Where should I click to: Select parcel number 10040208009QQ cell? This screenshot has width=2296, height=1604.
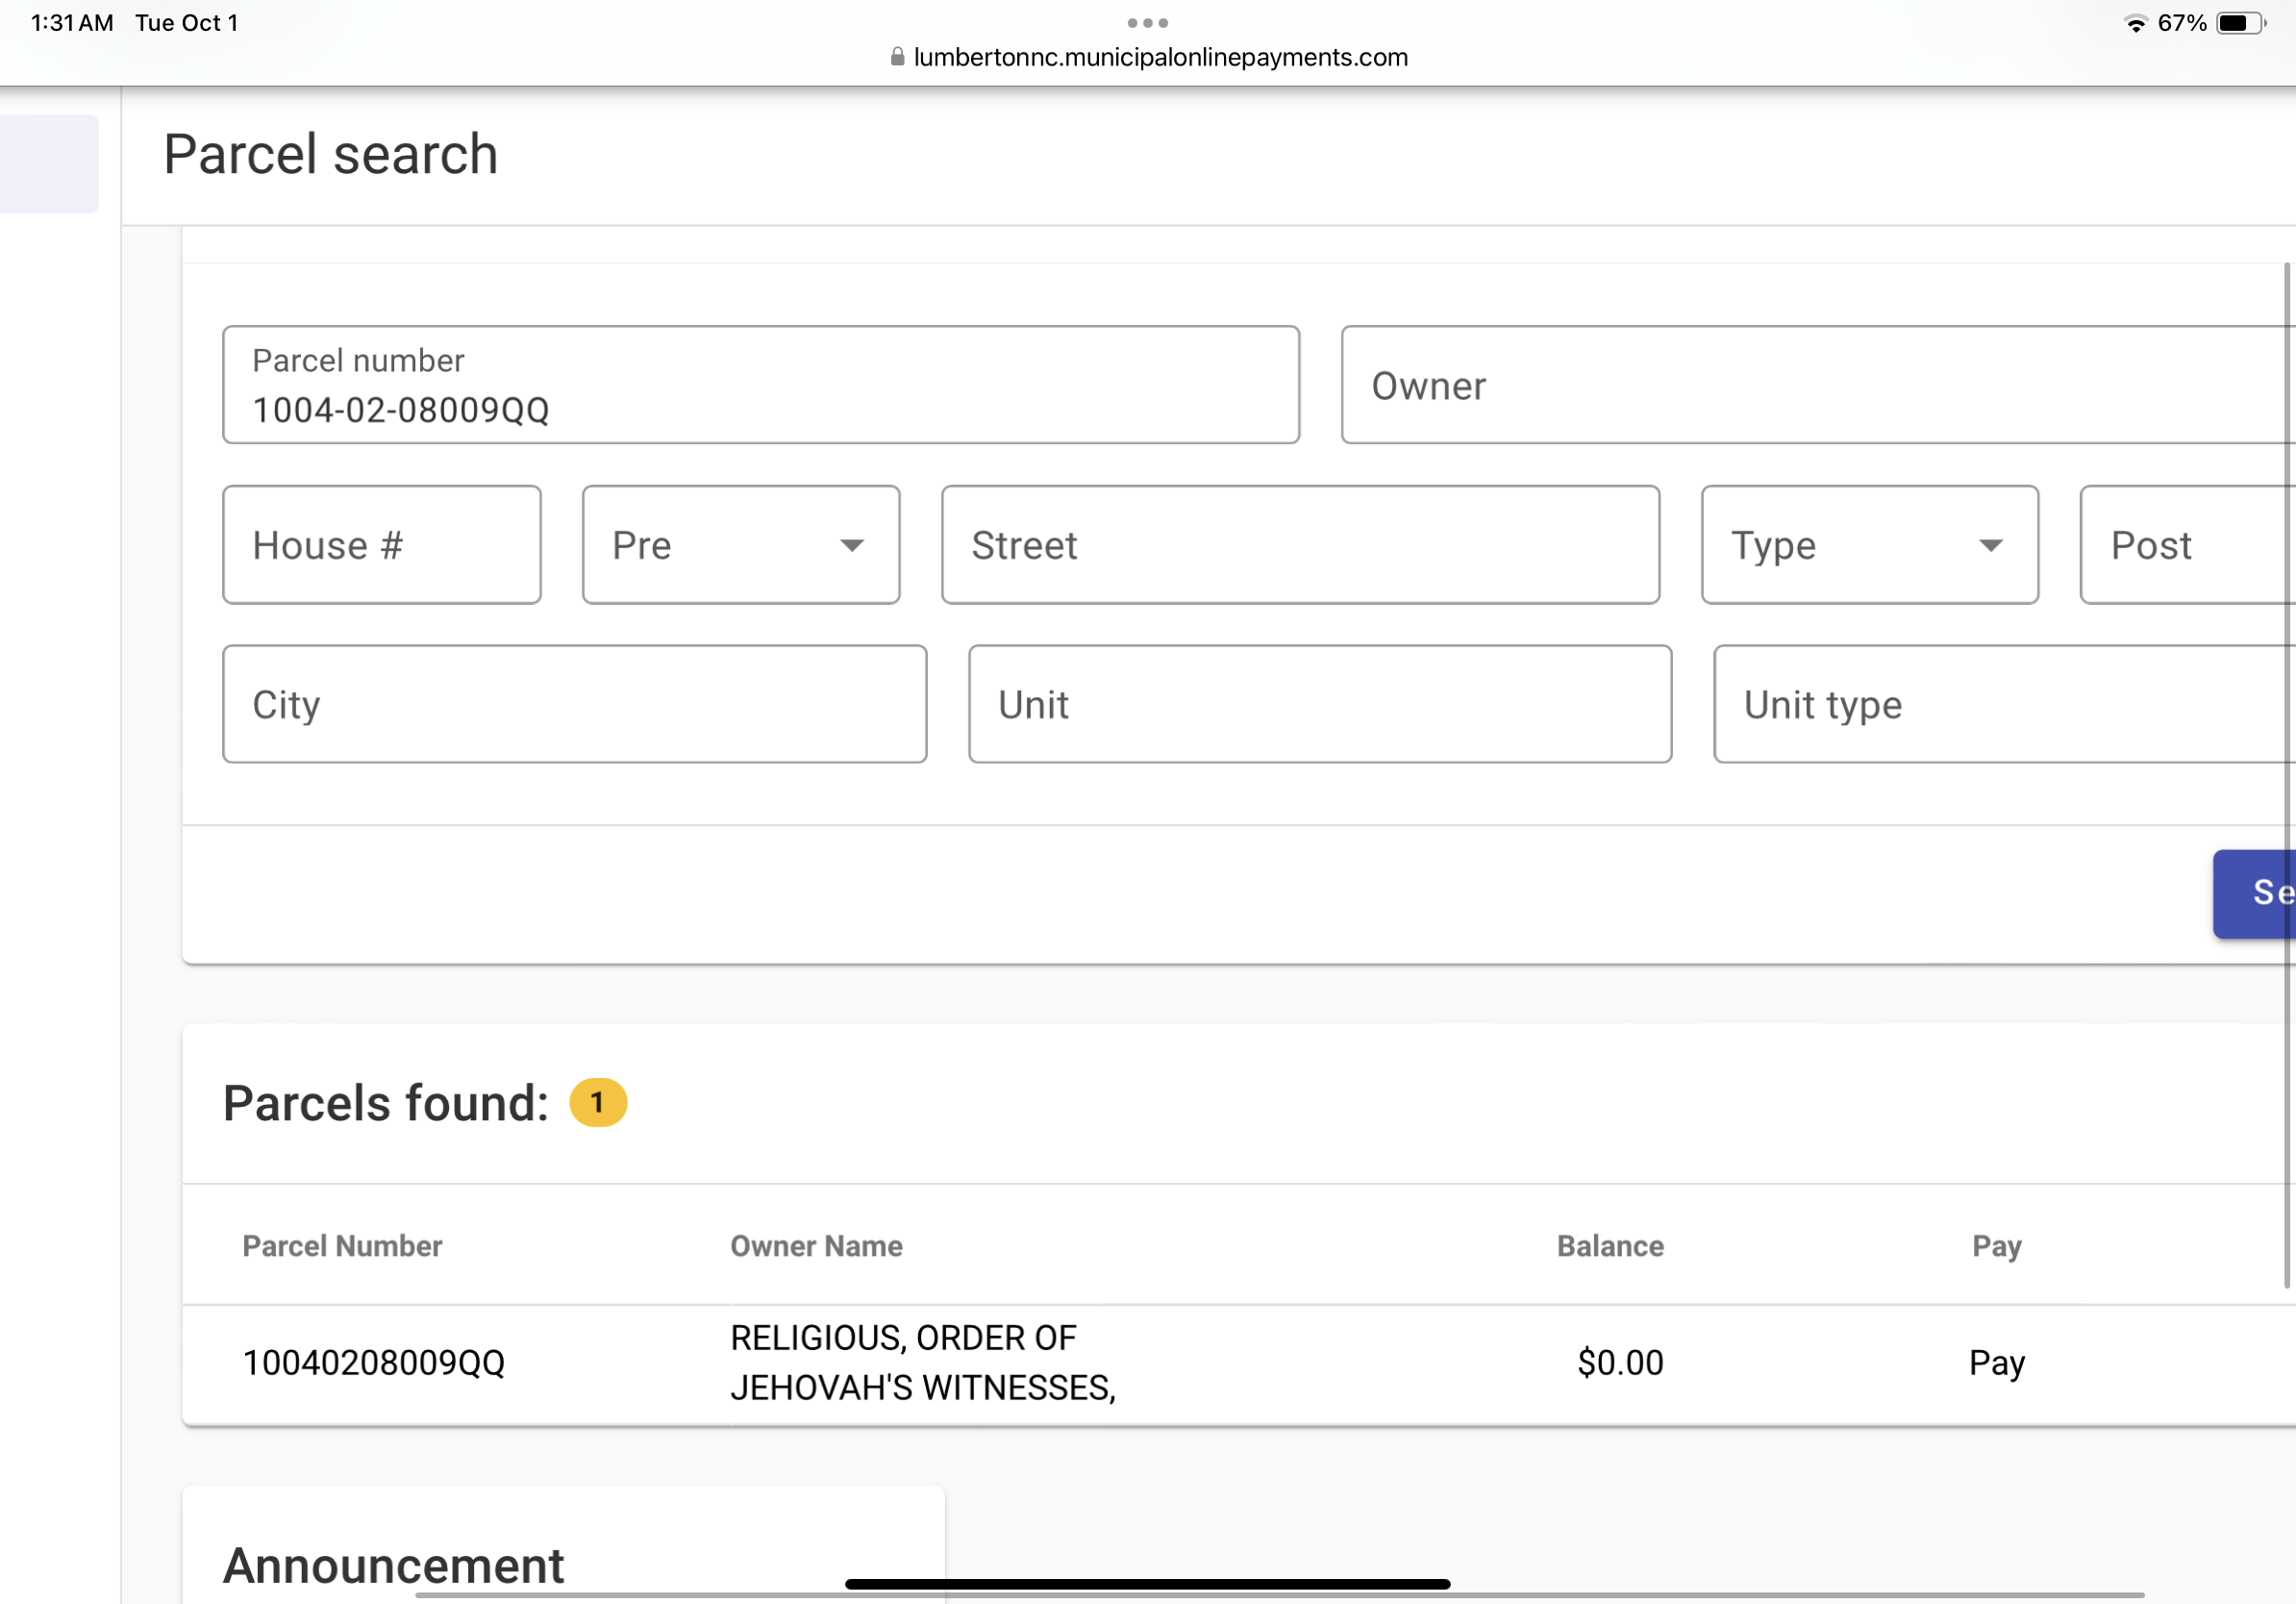[374, 1362]
